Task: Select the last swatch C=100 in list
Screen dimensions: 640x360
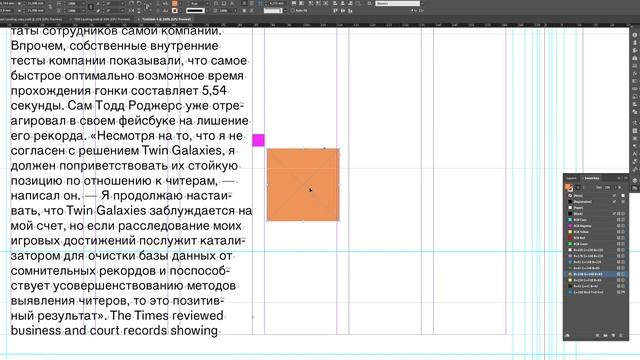Action: point(596,292)
